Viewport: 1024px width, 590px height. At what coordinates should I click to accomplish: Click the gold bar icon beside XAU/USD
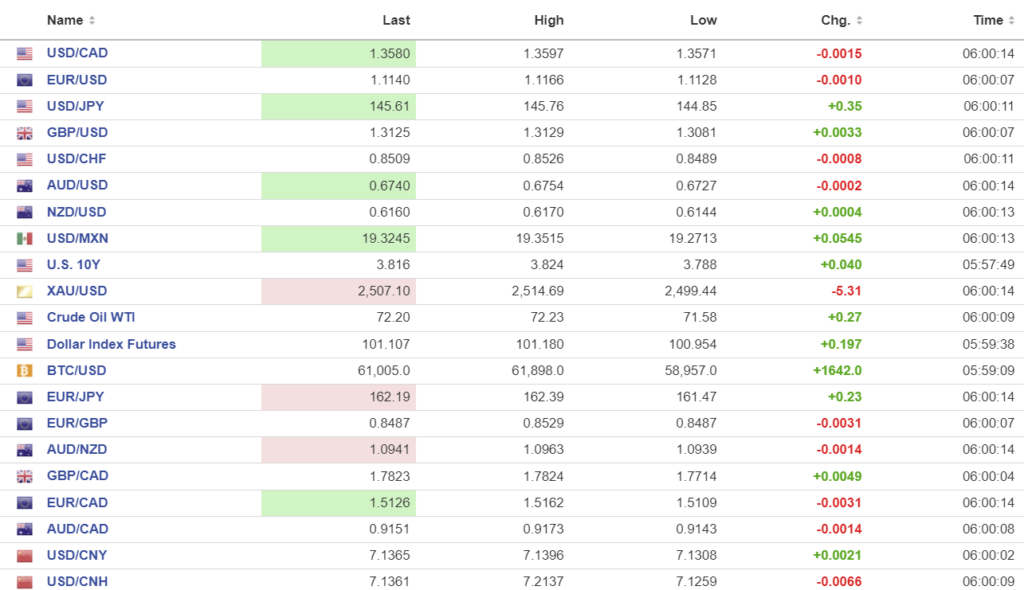pyautogui.click(x=25, y=291)
